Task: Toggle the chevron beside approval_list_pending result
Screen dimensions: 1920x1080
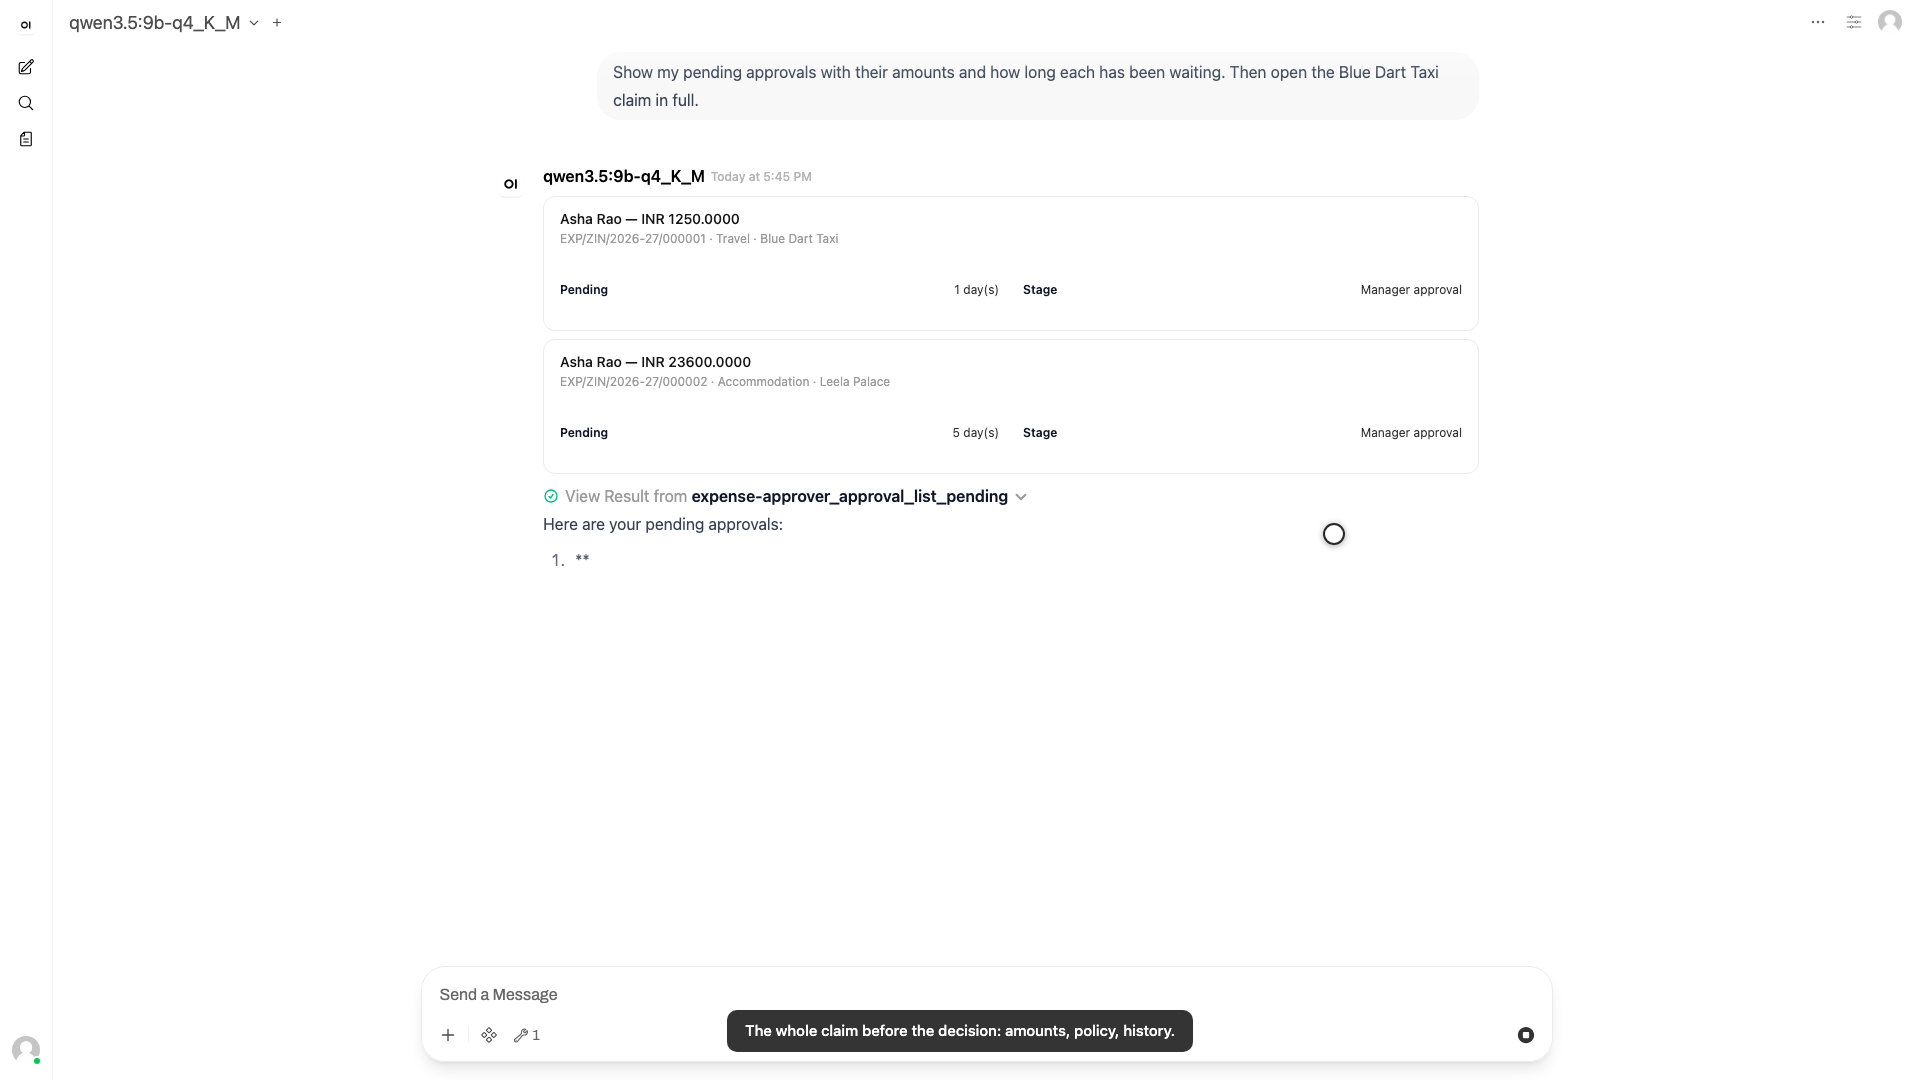Action: (1021, 497)
